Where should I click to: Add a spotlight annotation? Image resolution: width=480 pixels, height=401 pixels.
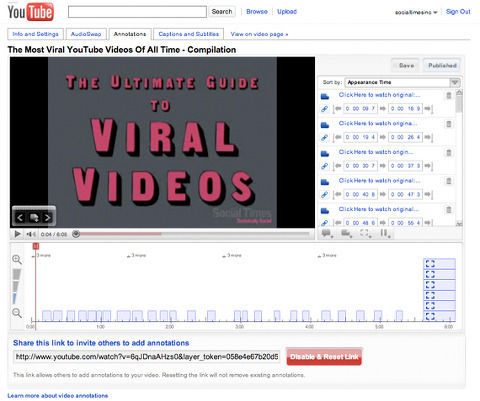coord(366,234)
